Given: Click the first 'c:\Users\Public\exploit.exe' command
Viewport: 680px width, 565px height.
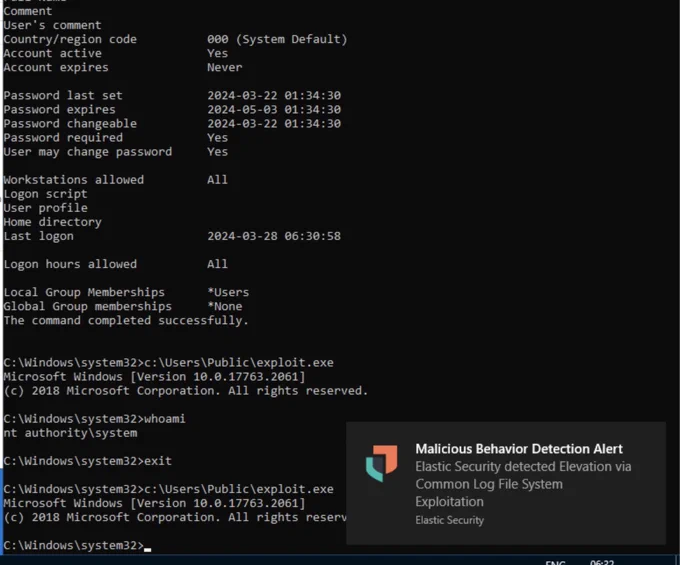Looking at the screenshot, I should pyautogui.click(x=239, y=363).
